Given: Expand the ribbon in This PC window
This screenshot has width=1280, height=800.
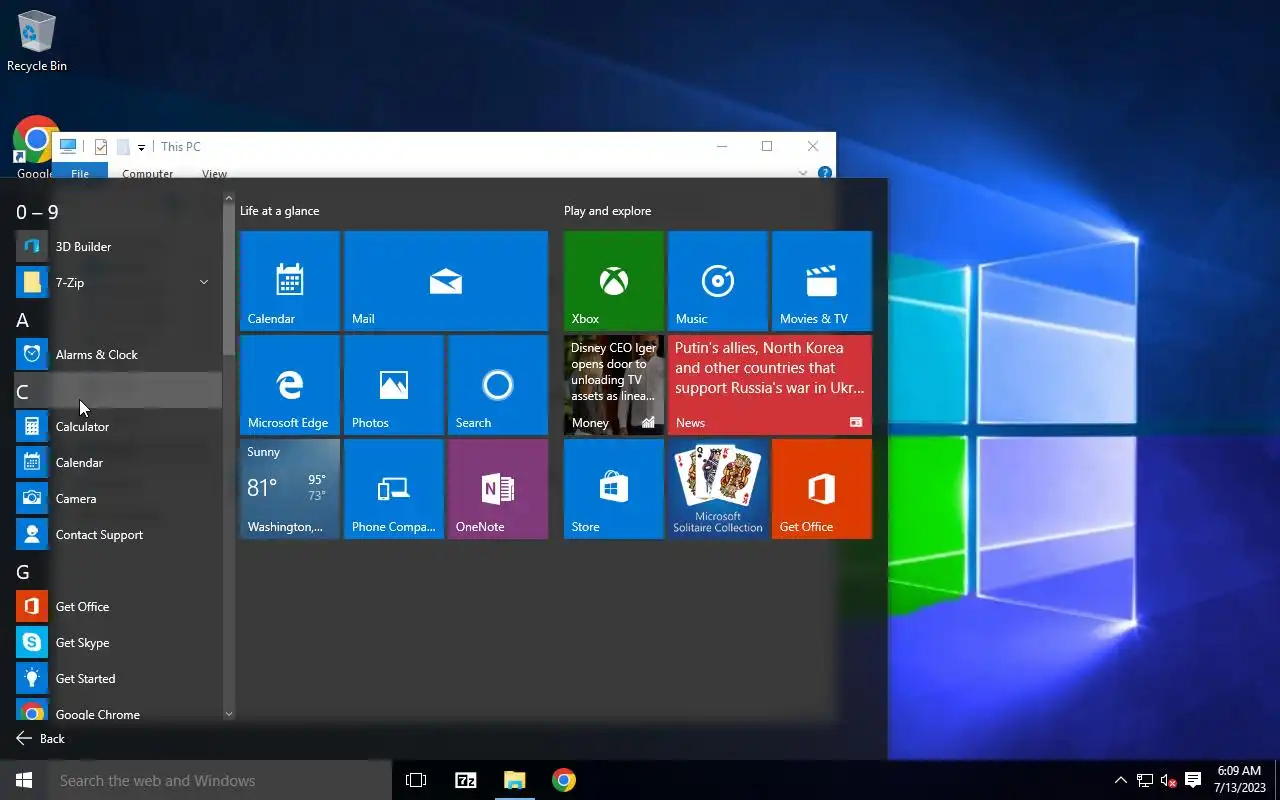Looking at the screenshot, I should 802,173.
